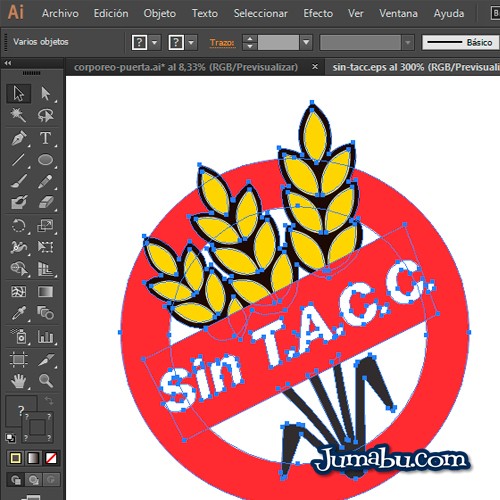Open the Archivo menu
Screen dimensions: 500x500
[60, 13]
